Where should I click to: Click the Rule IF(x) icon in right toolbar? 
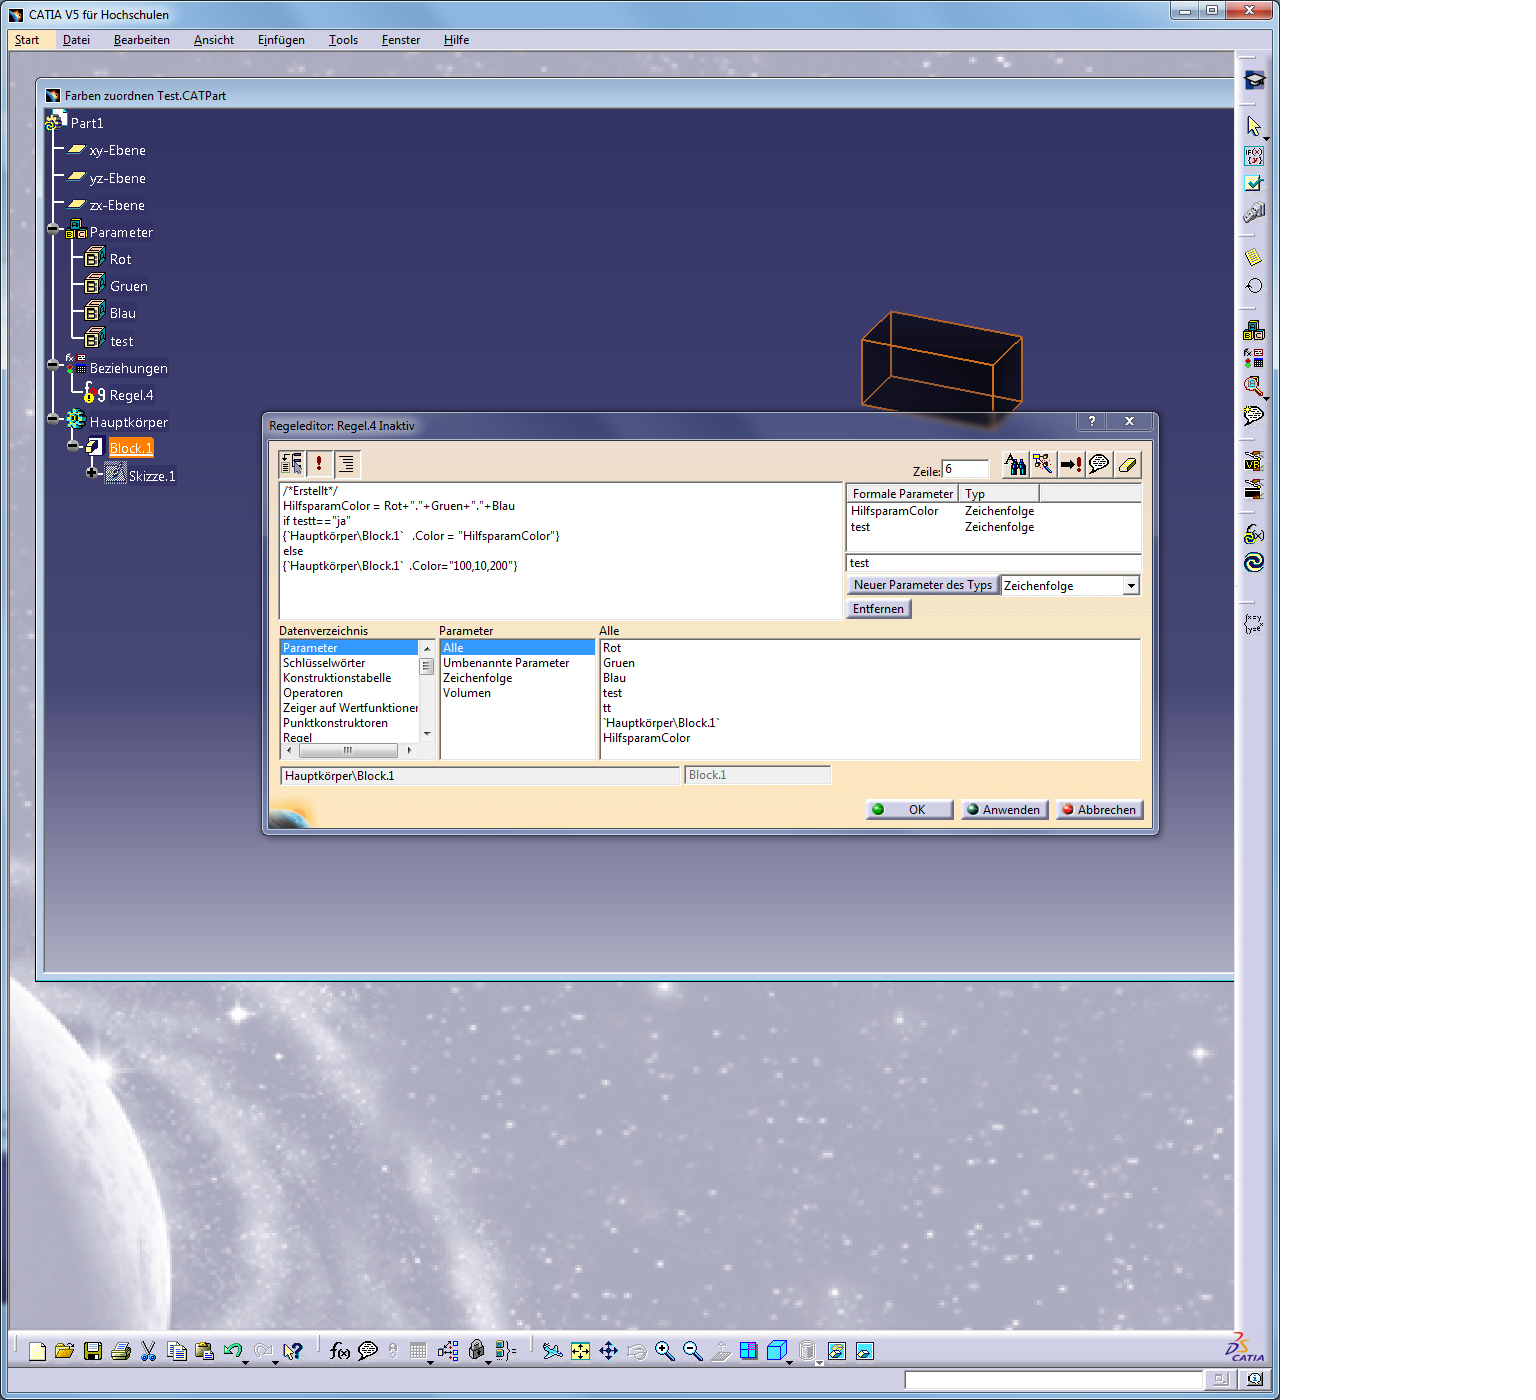click(x=1254, y=156)
